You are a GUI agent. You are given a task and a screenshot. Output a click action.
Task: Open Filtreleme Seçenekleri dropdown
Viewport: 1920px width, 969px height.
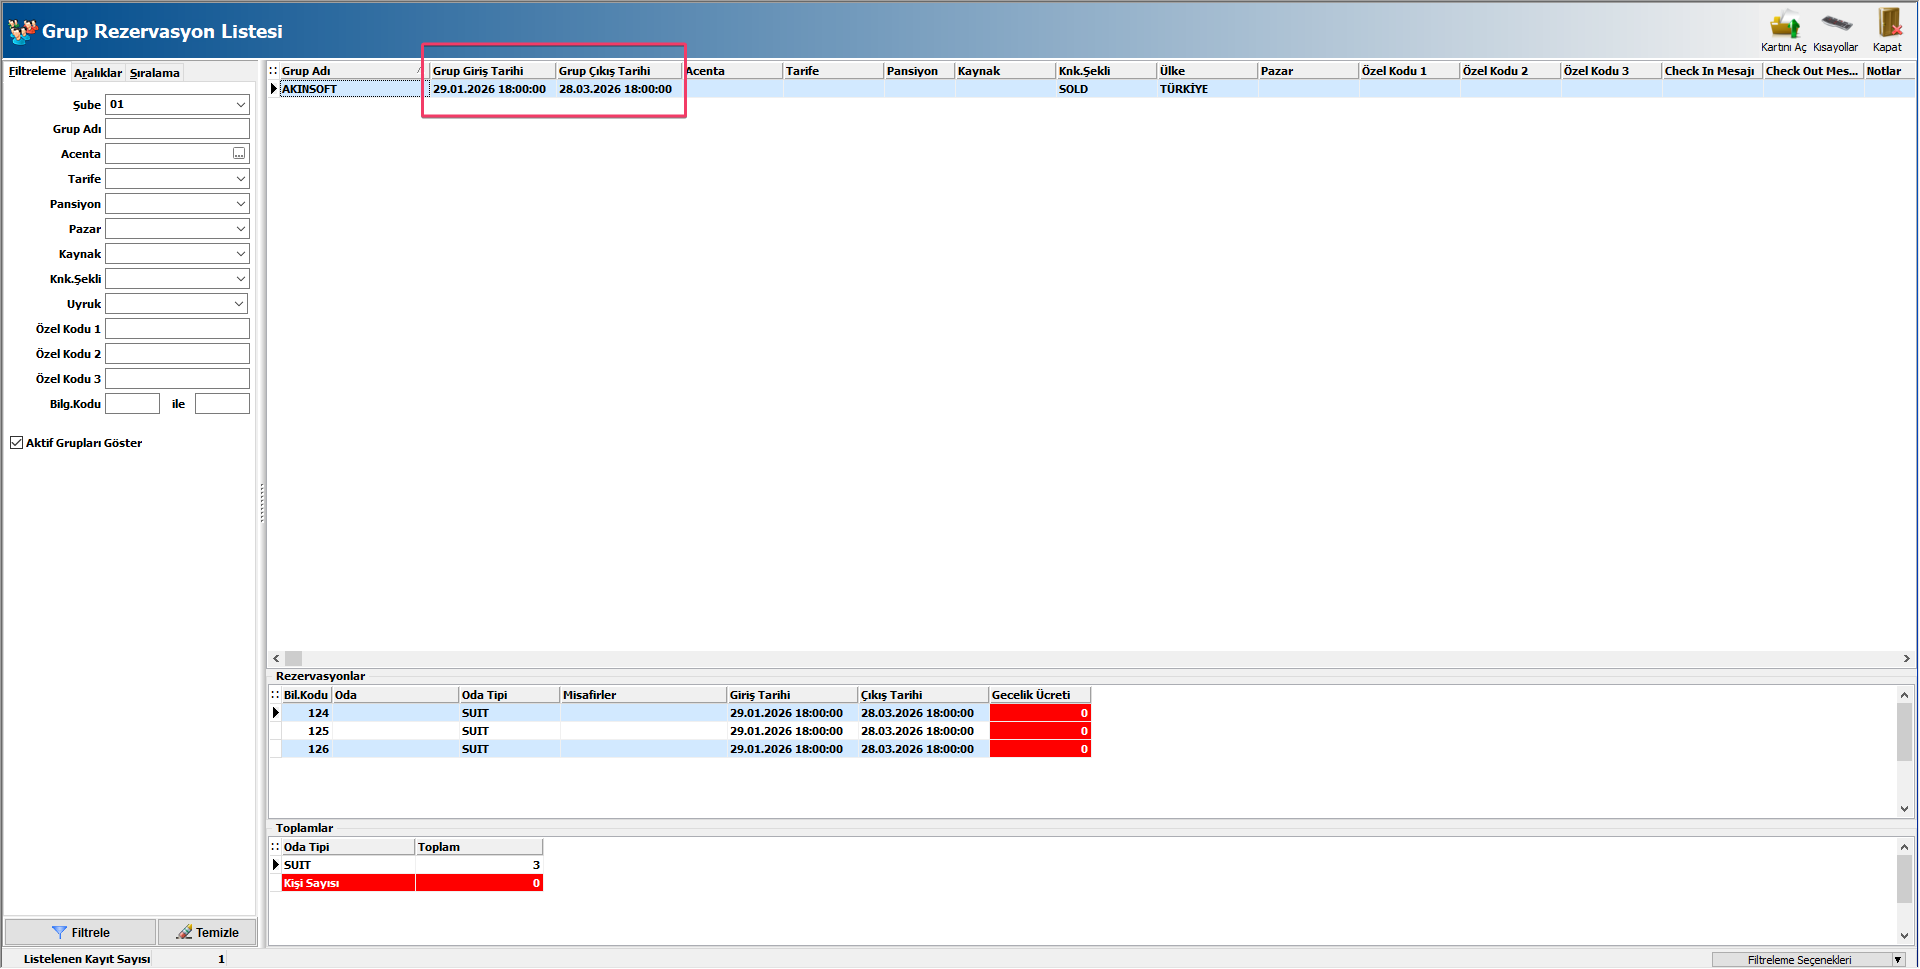pyautogui.click(x=1897, y=960)
